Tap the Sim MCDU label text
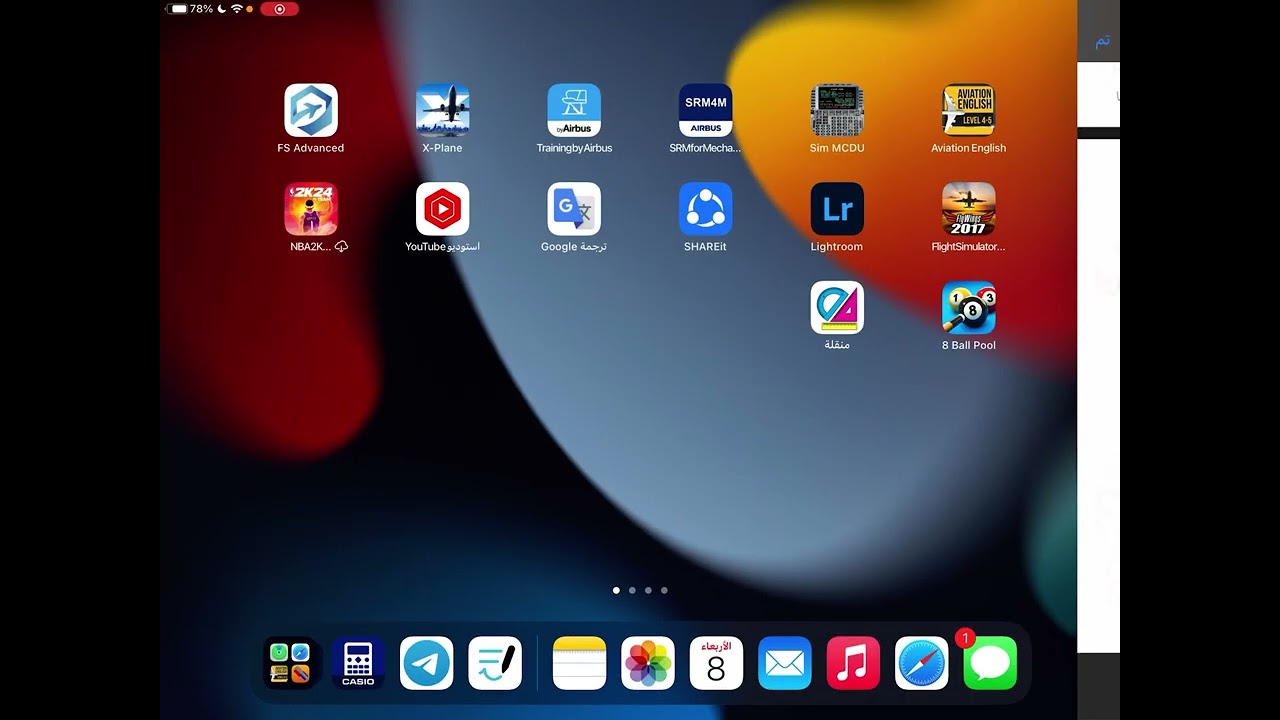Viewport: 1280px width, 720px height. (x=837, y=148)
